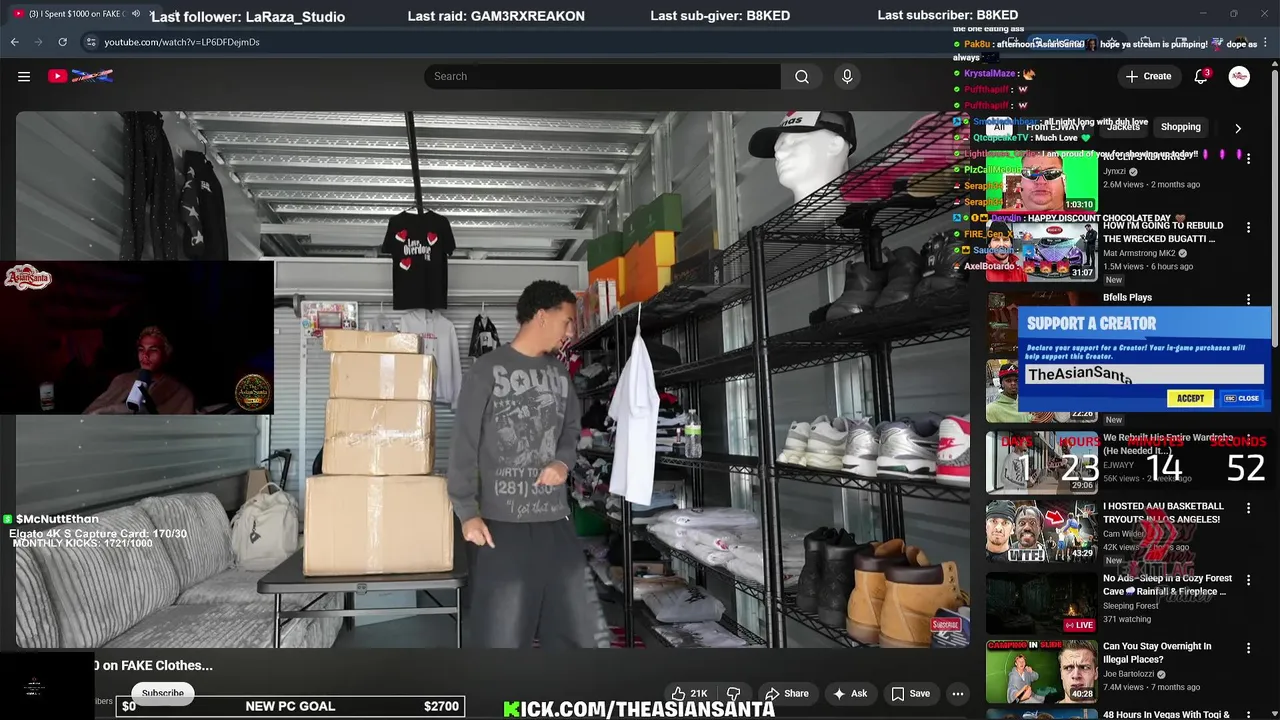Open options for Wrecked Bugatti video
The image size is (1280, 720).
point(1248,228)
